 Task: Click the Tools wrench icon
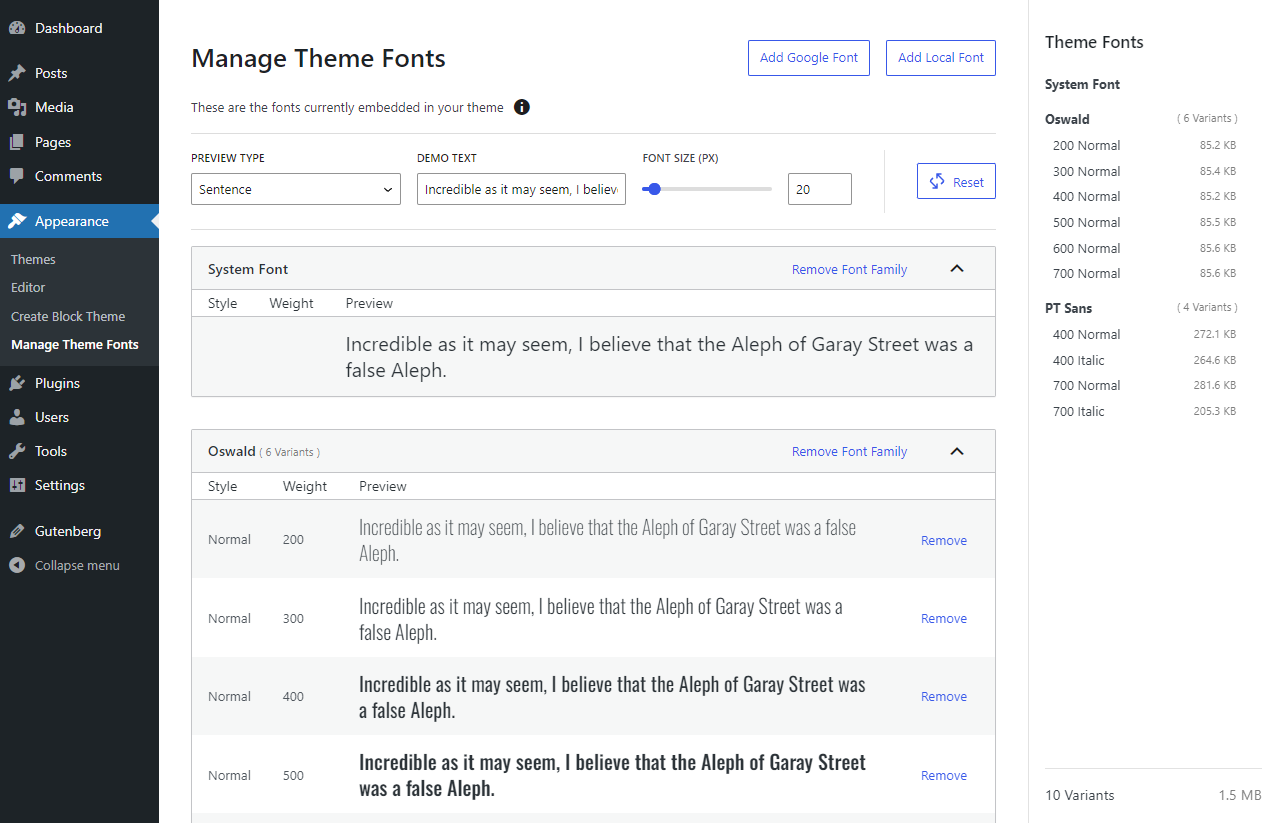tap(17, 451)
